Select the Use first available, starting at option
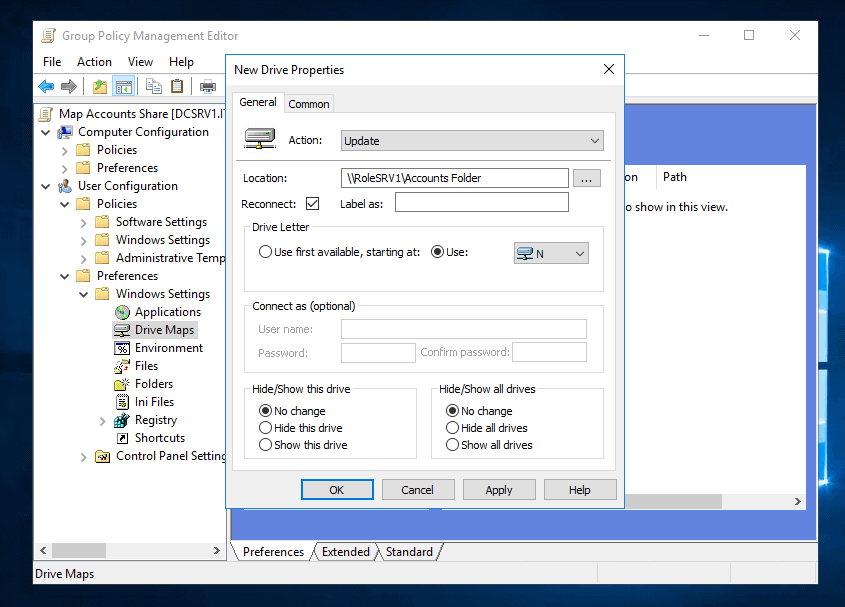 (x=264, y=251)
